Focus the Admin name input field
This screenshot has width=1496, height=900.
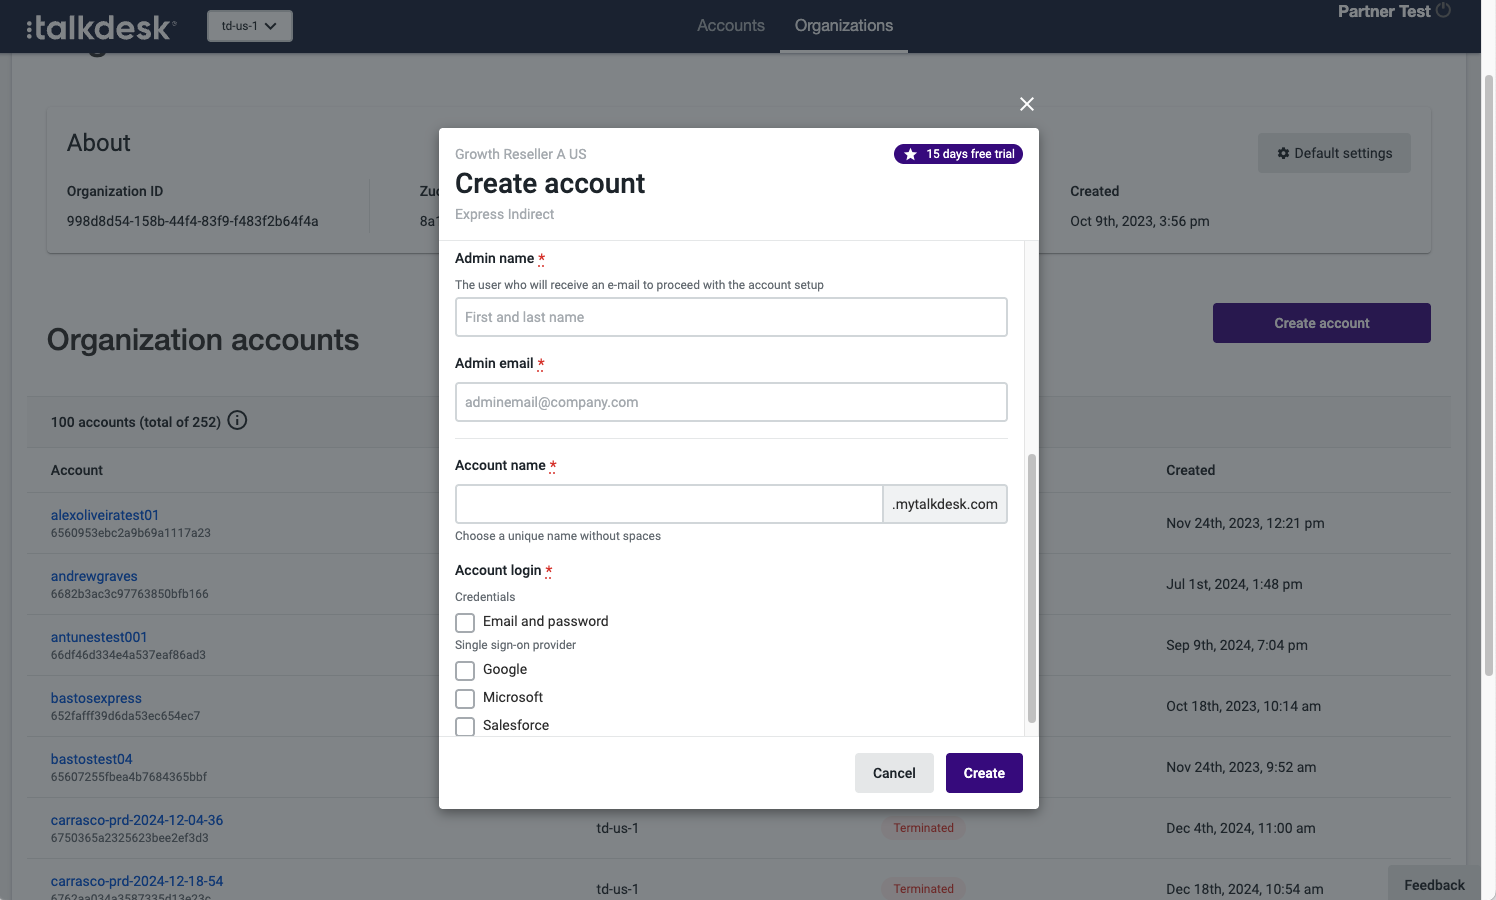coord(731,317)
